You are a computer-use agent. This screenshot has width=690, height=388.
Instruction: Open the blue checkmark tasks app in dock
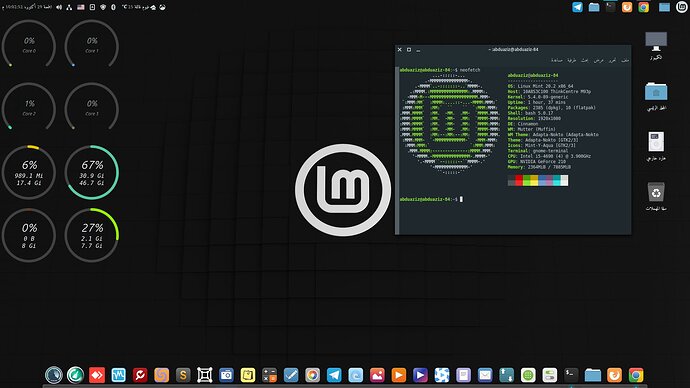(x=291, y=375)
